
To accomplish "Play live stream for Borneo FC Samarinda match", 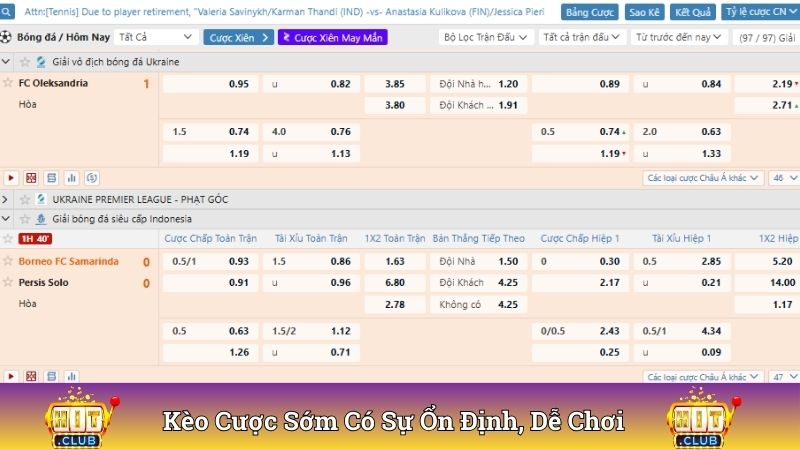I will point(11,377).
